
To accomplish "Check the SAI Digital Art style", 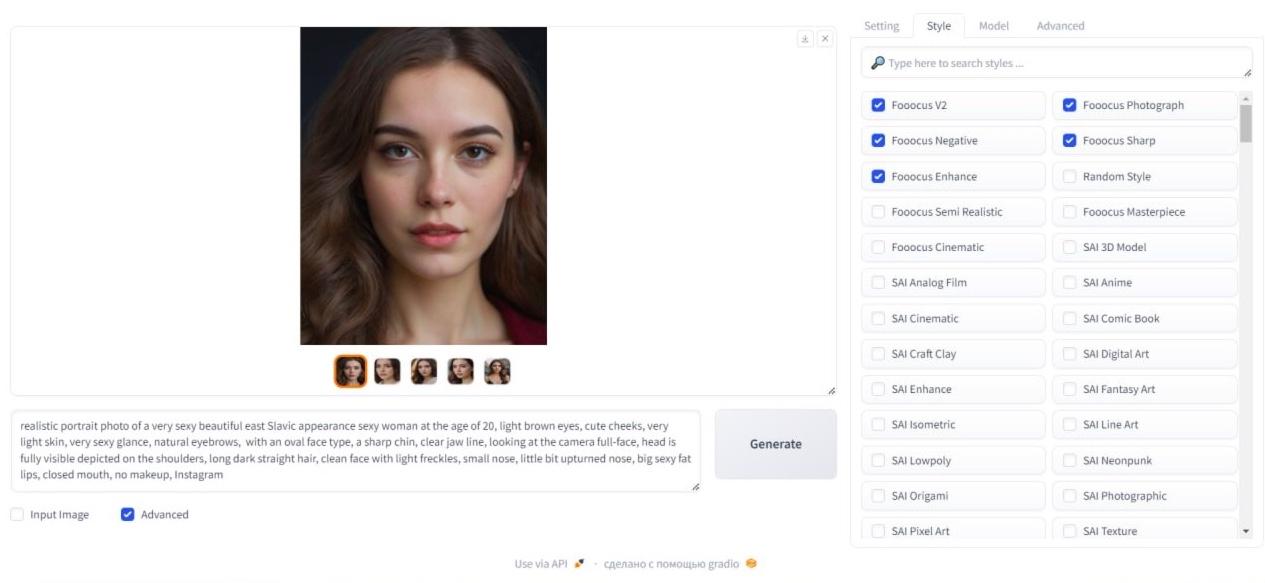I will 1069,354.
